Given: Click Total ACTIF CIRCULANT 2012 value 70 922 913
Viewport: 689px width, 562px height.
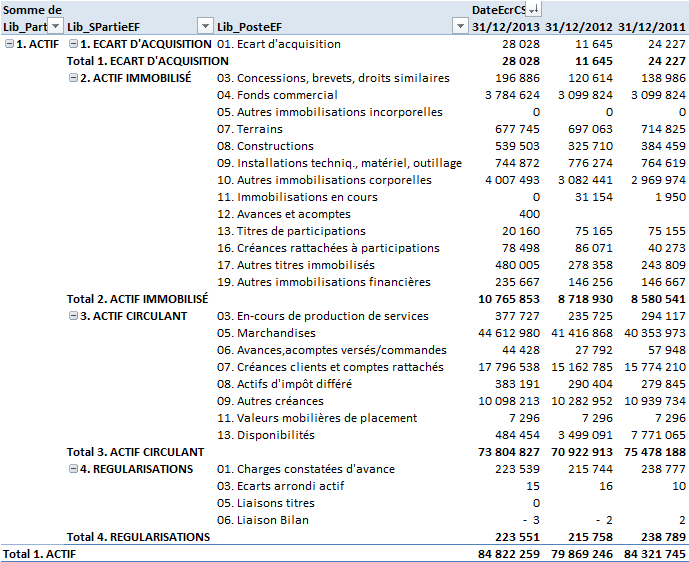Looking at the screenshot, I should click(x=582, y=452).
